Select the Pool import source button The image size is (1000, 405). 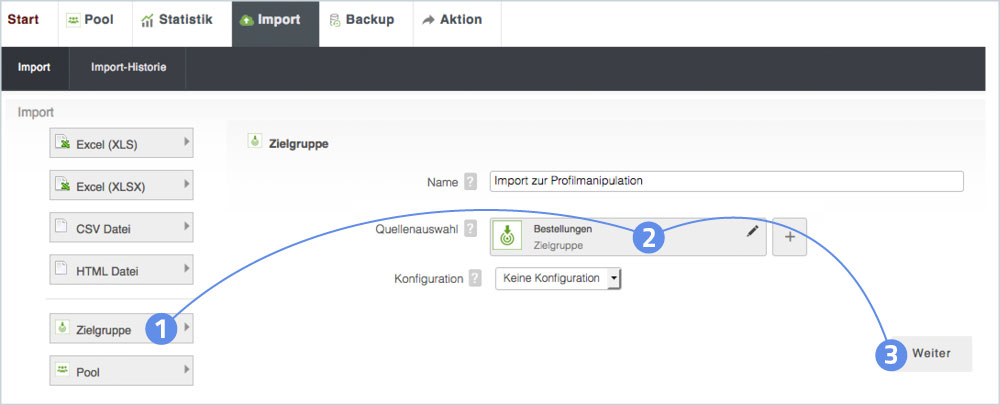click(x=121, y=371)
